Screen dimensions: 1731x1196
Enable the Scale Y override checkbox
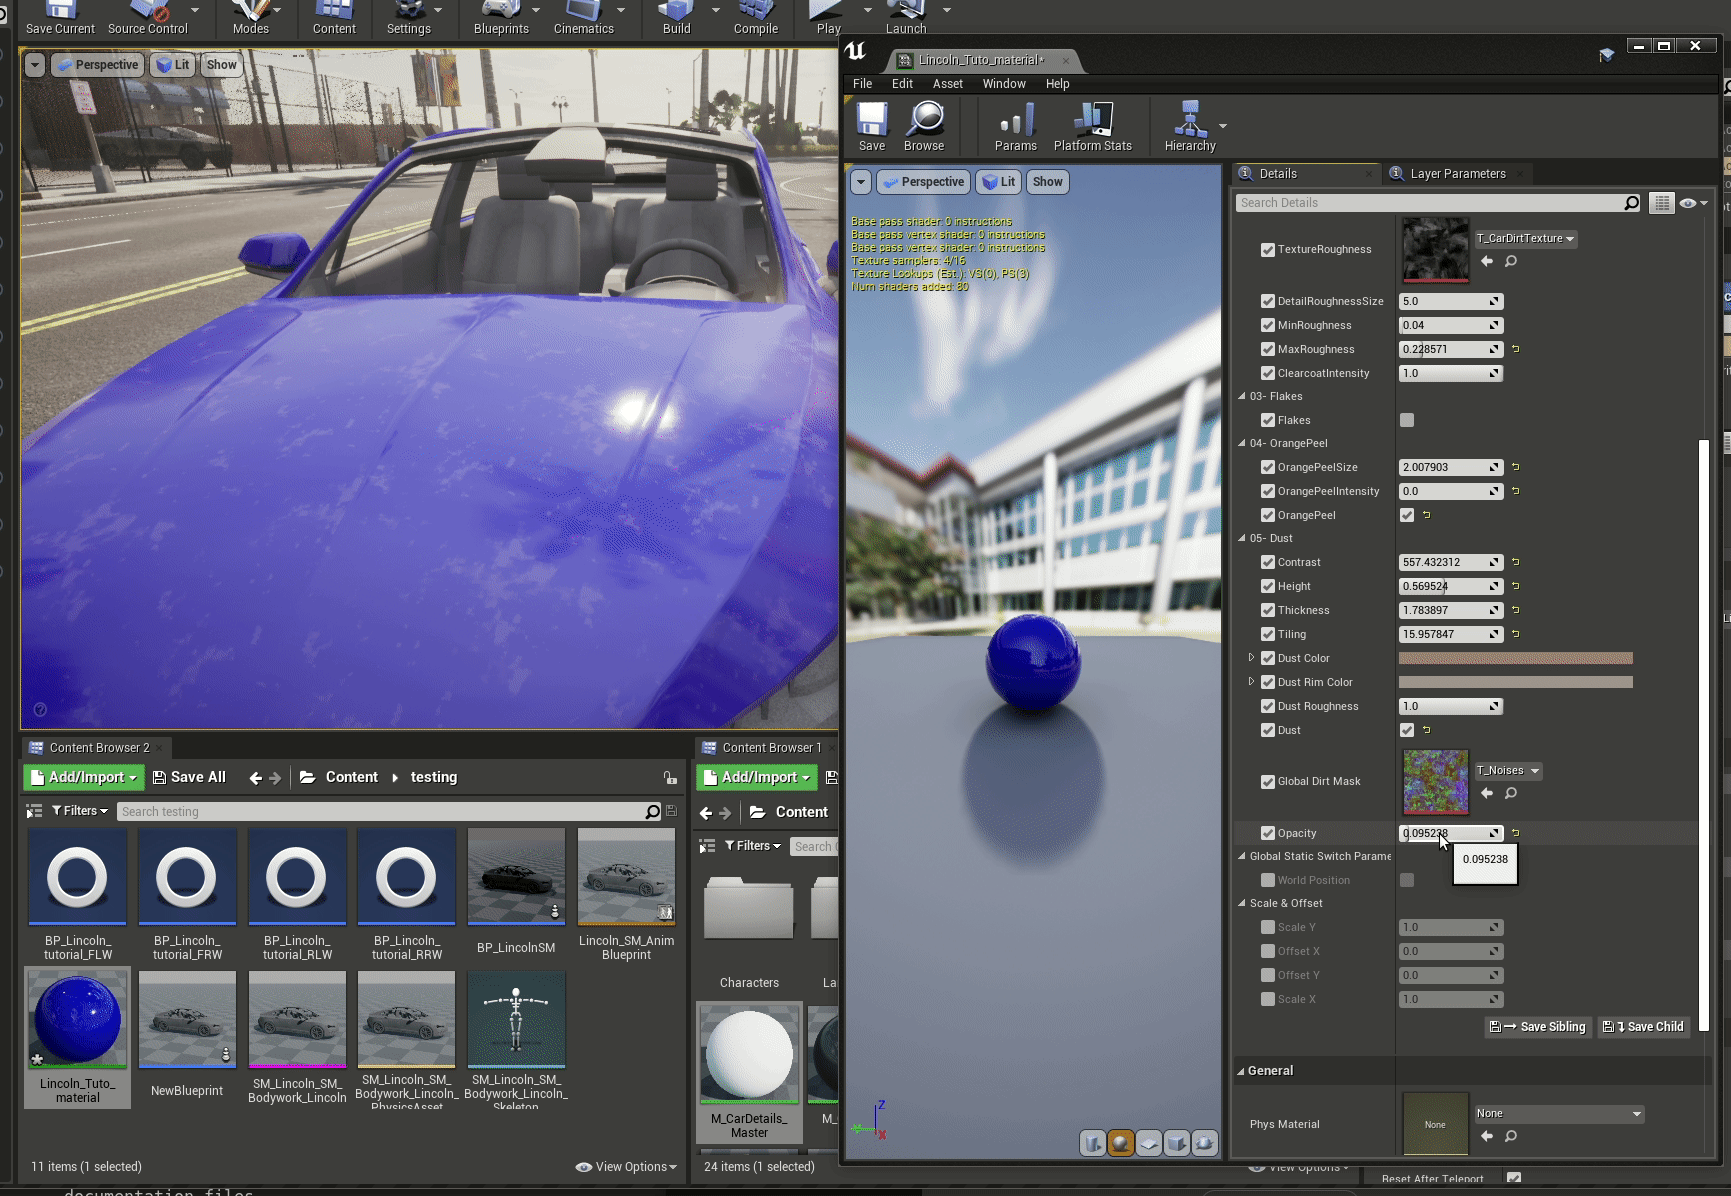click(1268, 927)
